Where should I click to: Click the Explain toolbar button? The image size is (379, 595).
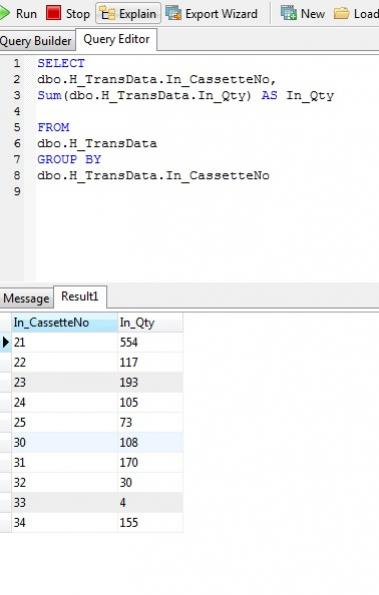tap(128, 14)
